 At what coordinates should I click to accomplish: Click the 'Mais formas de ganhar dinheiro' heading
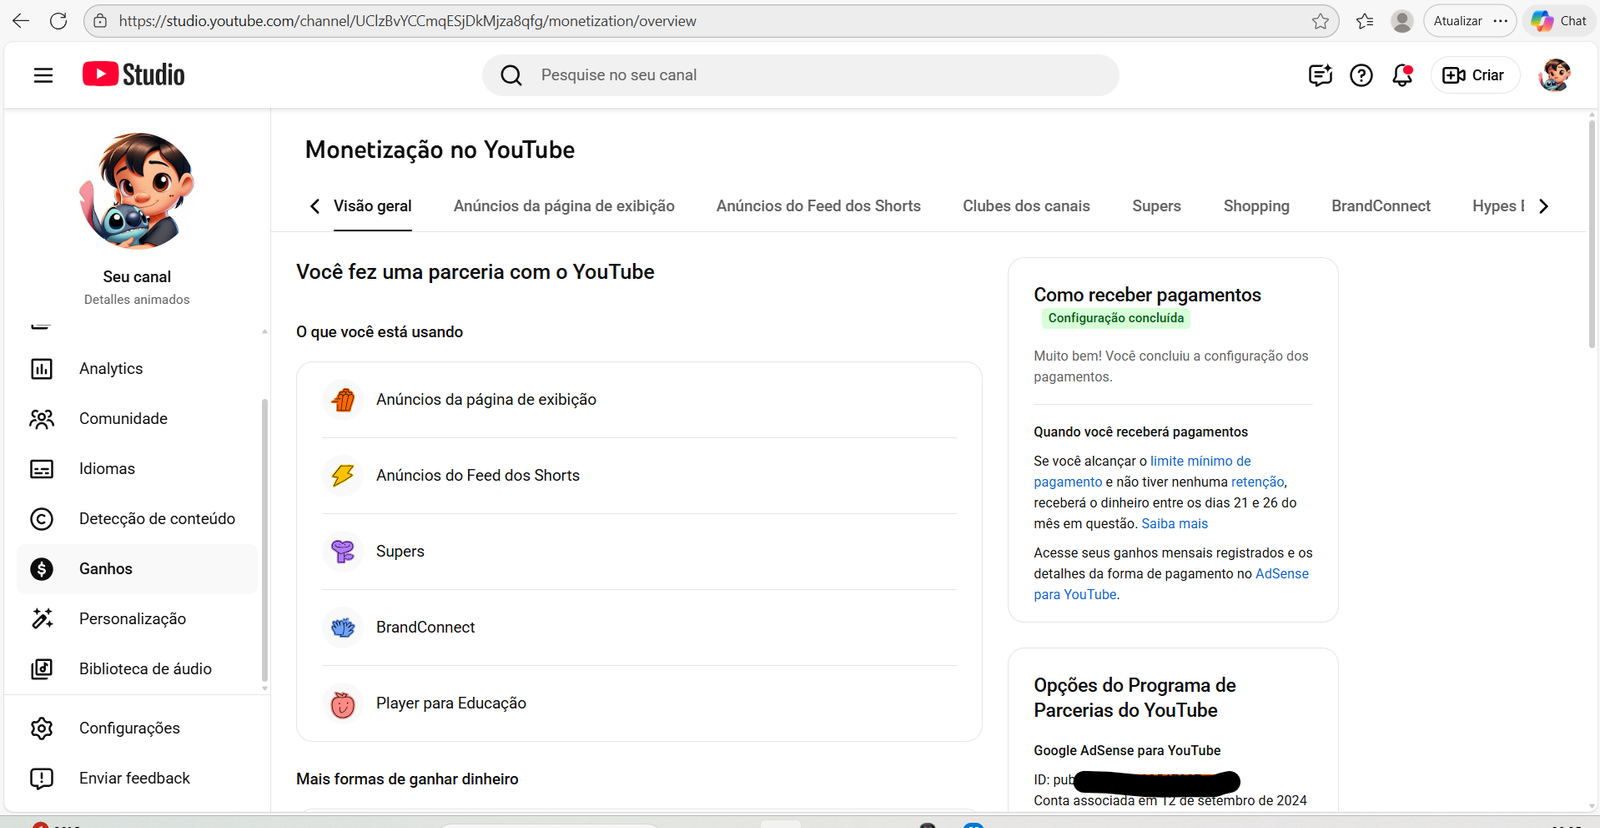click(407, 779)
